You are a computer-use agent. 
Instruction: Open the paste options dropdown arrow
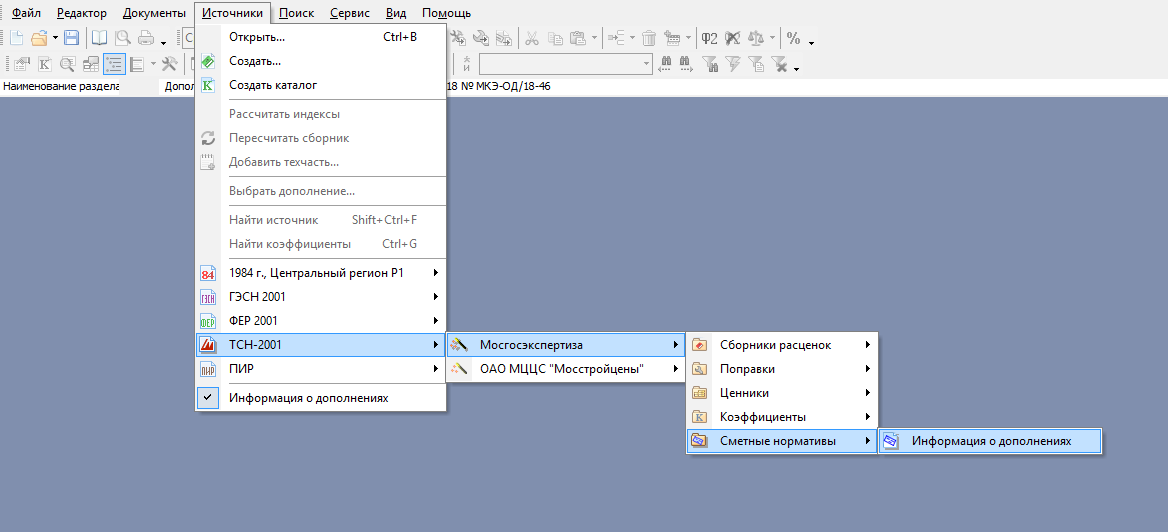(x=594, y=37)
